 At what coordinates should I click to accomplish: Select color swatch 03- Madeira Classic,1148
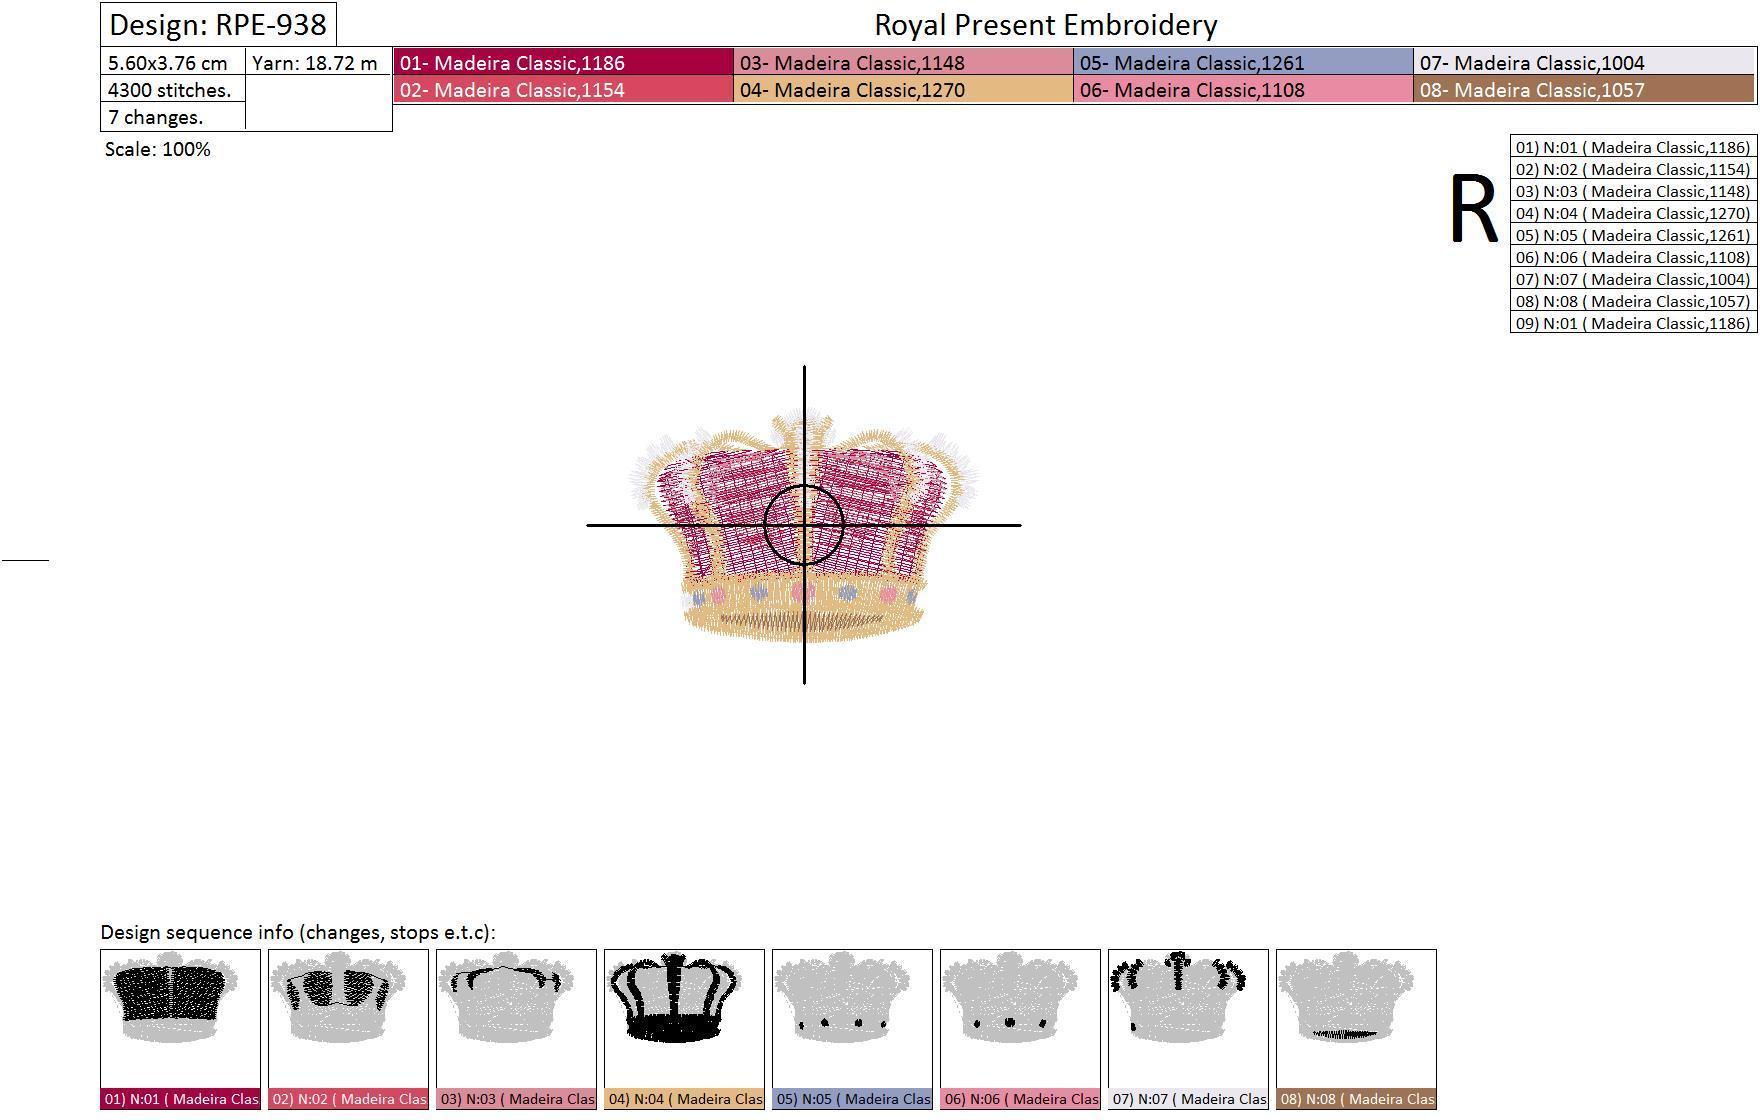click(903, 62)
